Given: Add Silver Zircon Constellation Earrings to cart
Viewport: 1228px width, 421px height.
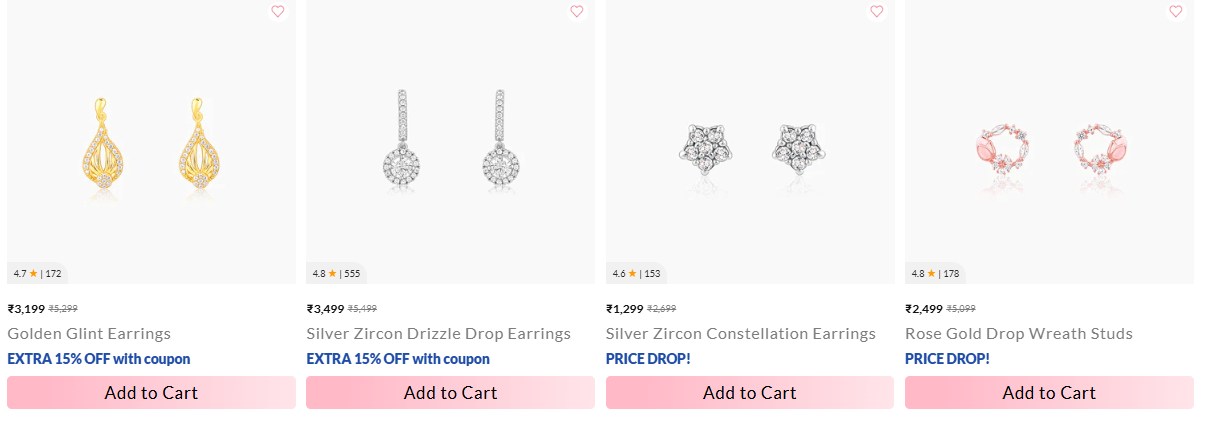Looking at the screenshot, I should point(749,393).
